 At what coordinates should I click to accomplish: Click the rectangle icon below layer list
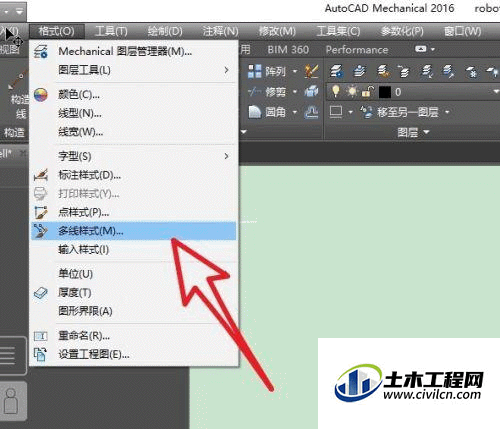tap(336, 112)
